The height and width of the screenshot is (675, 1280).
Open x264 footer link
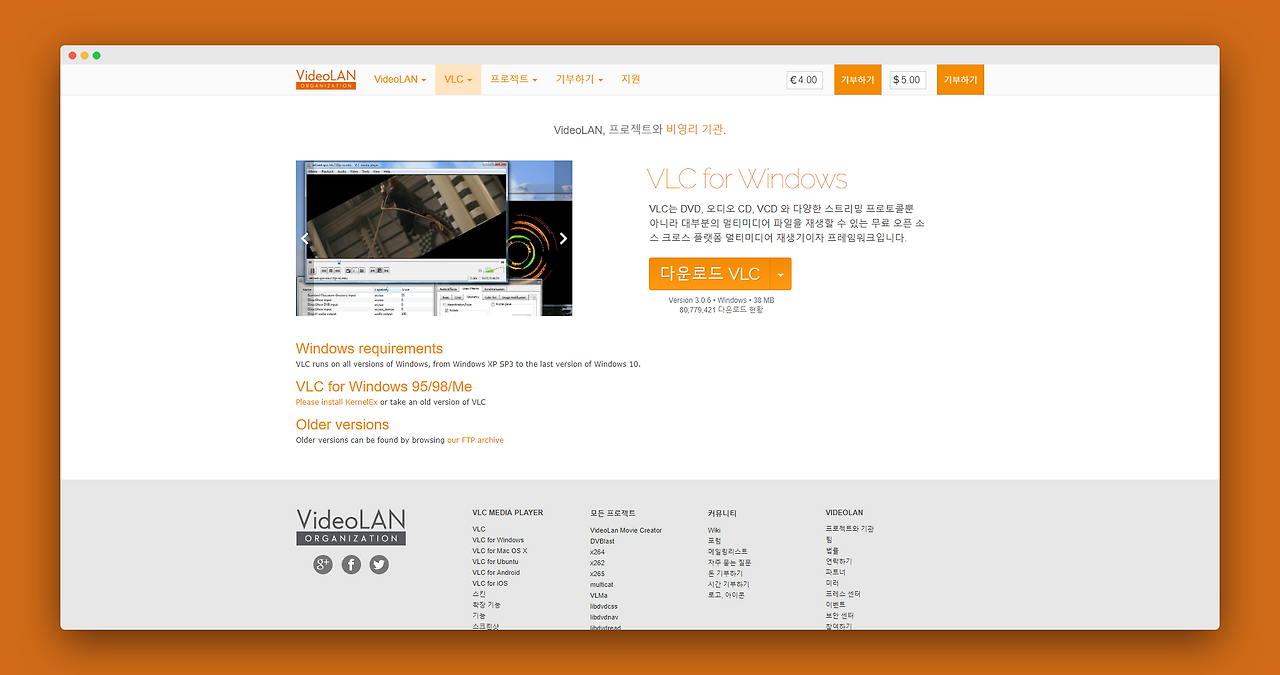coord(597,552)
